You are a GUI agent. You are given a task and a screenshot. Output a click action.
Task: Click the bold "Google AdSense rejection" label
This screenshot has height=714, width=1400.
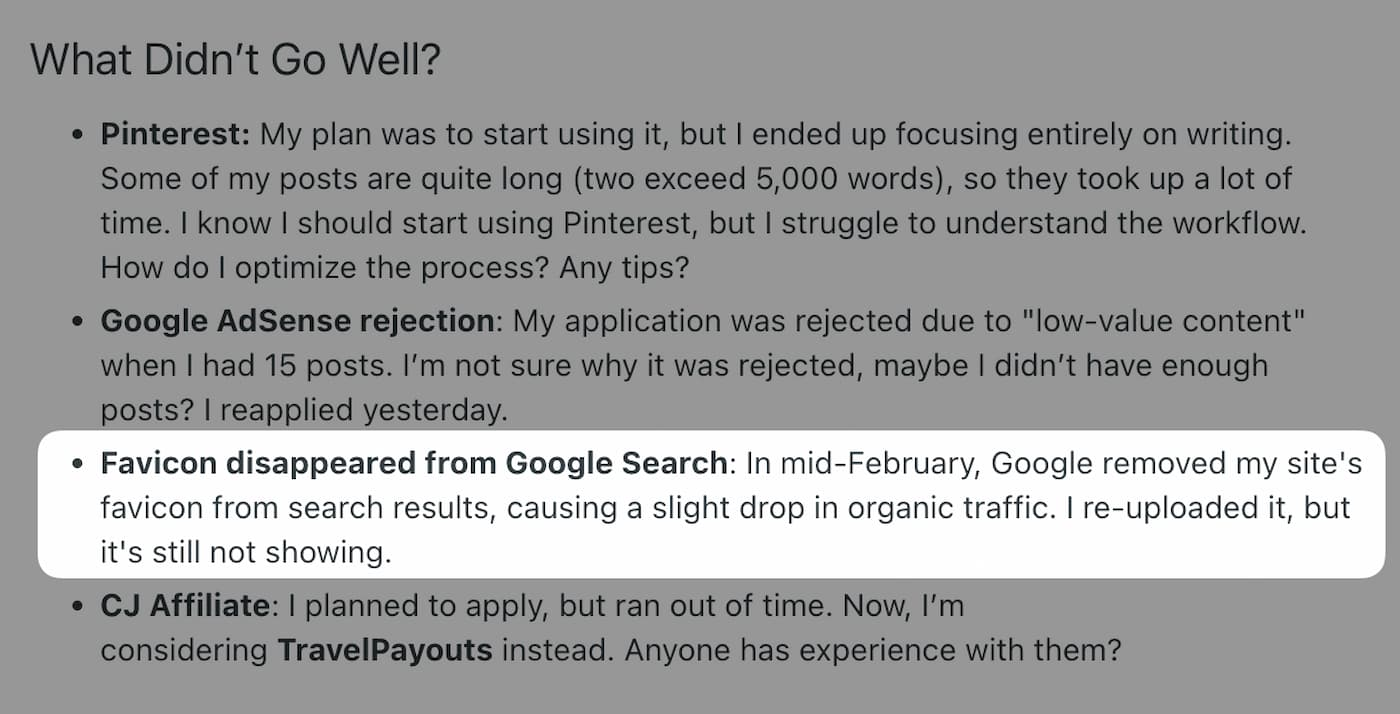pyautogui.click(x=298, y=321)
